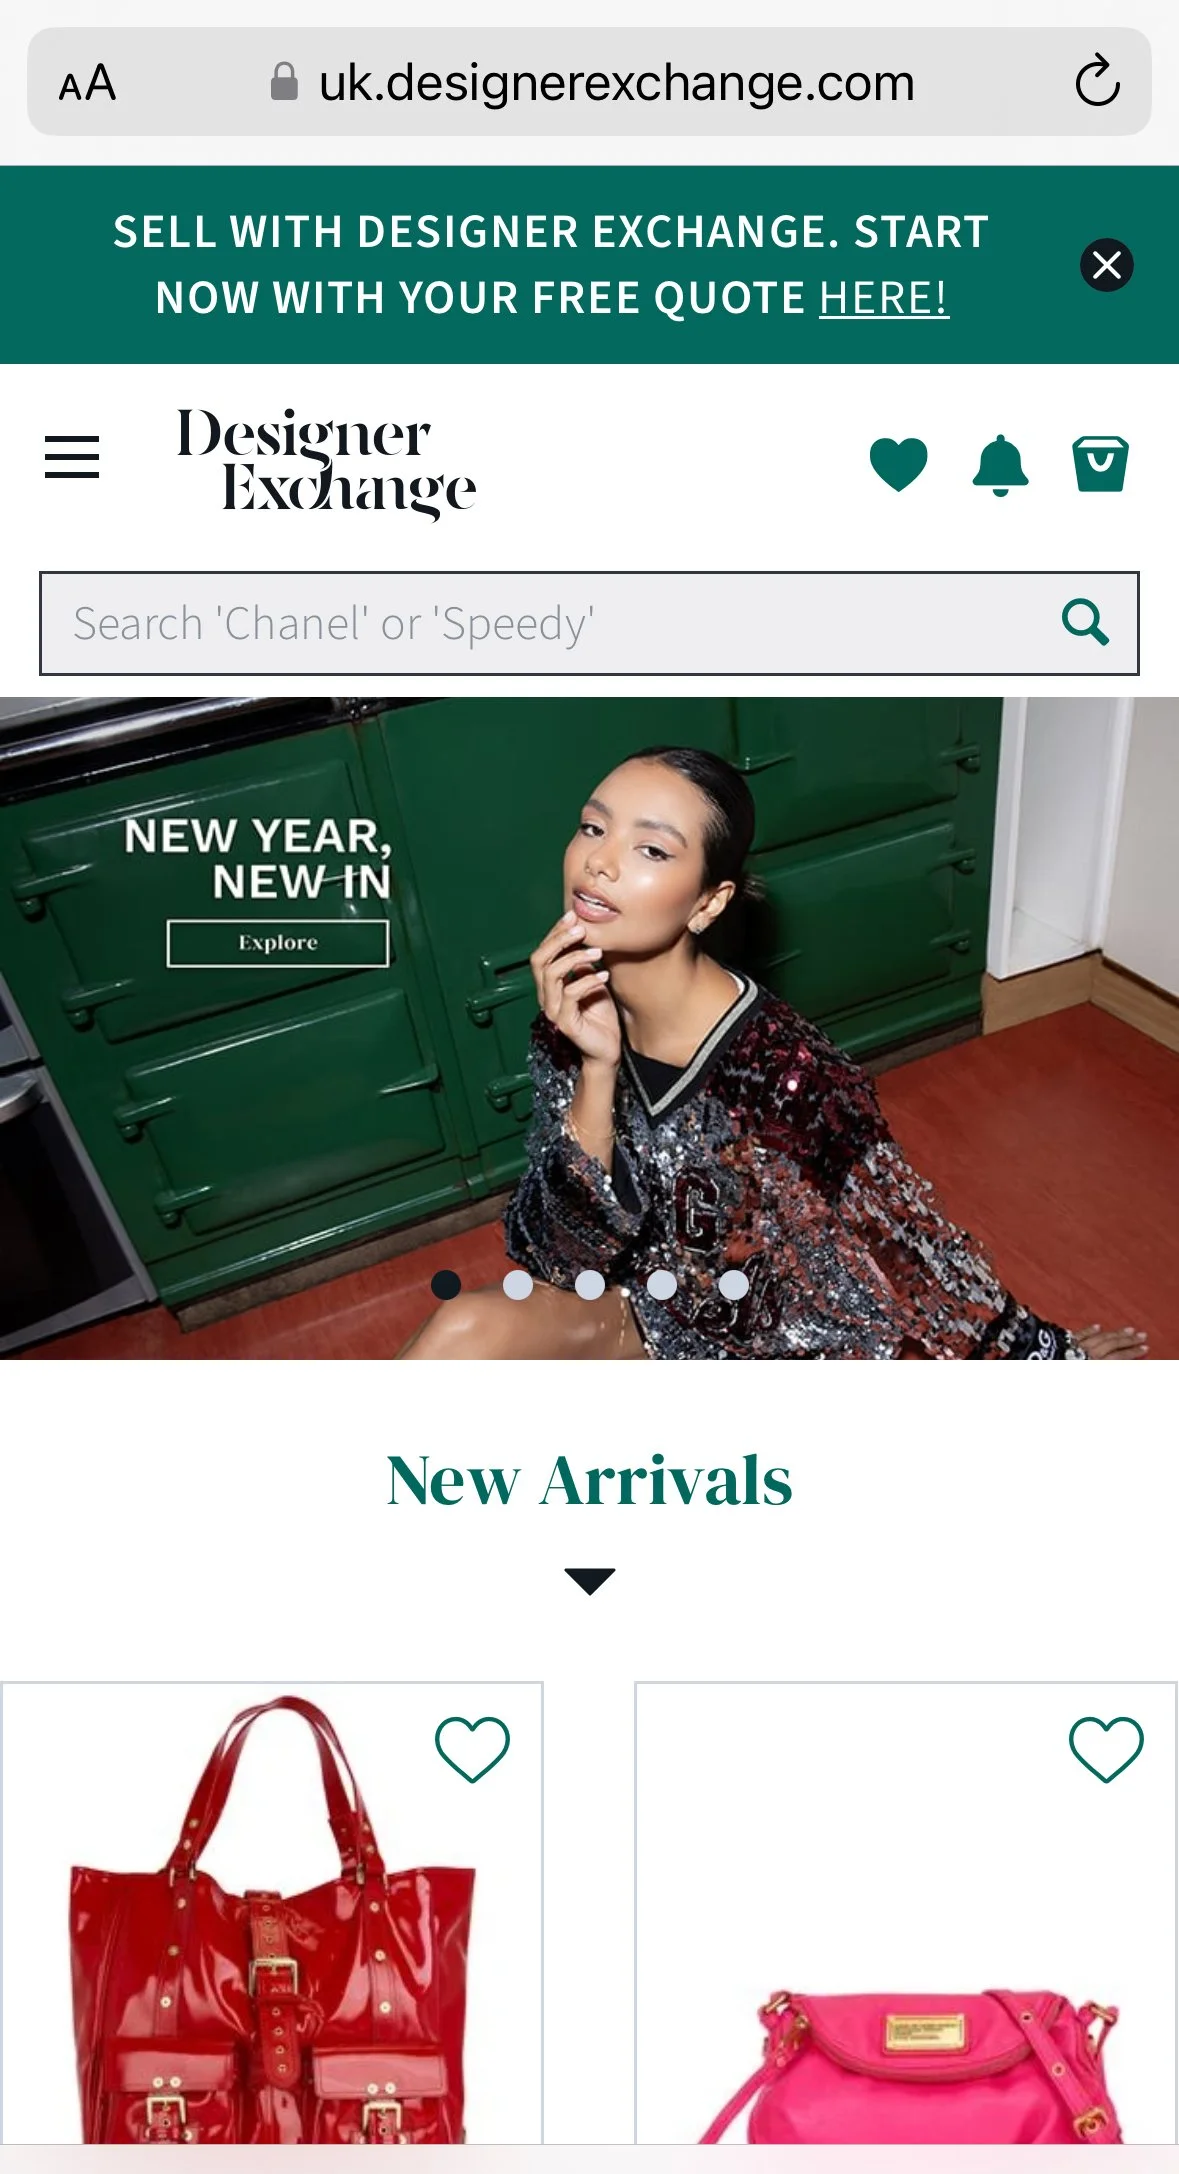Viewport: 1179px width, 2174px height.
Task: Follow the HERE! free quote link
Action: point(884,298)
